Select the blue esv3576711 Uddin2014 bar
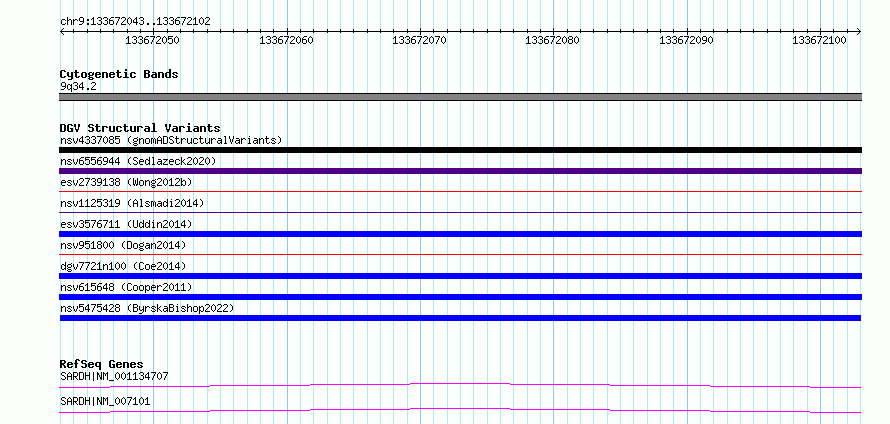 pyautogui.click(x=460, y=234)
